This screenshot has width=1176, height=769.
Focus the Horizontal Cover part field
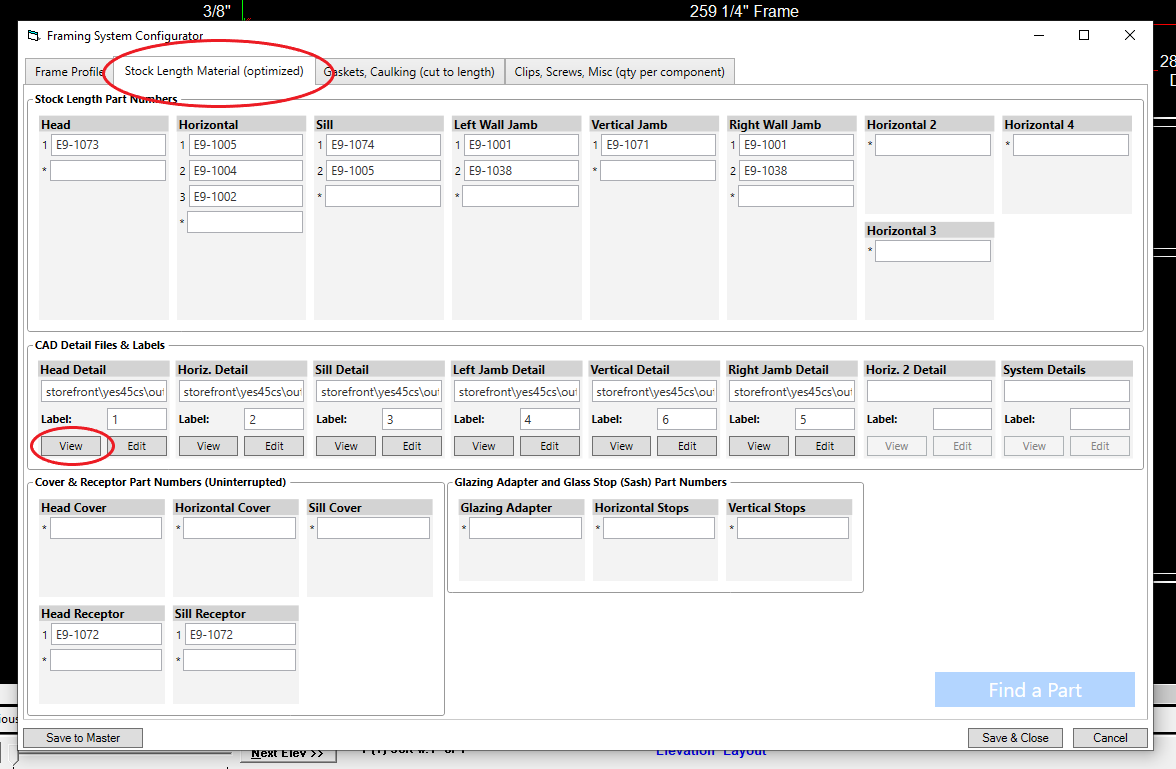[239, 528]
